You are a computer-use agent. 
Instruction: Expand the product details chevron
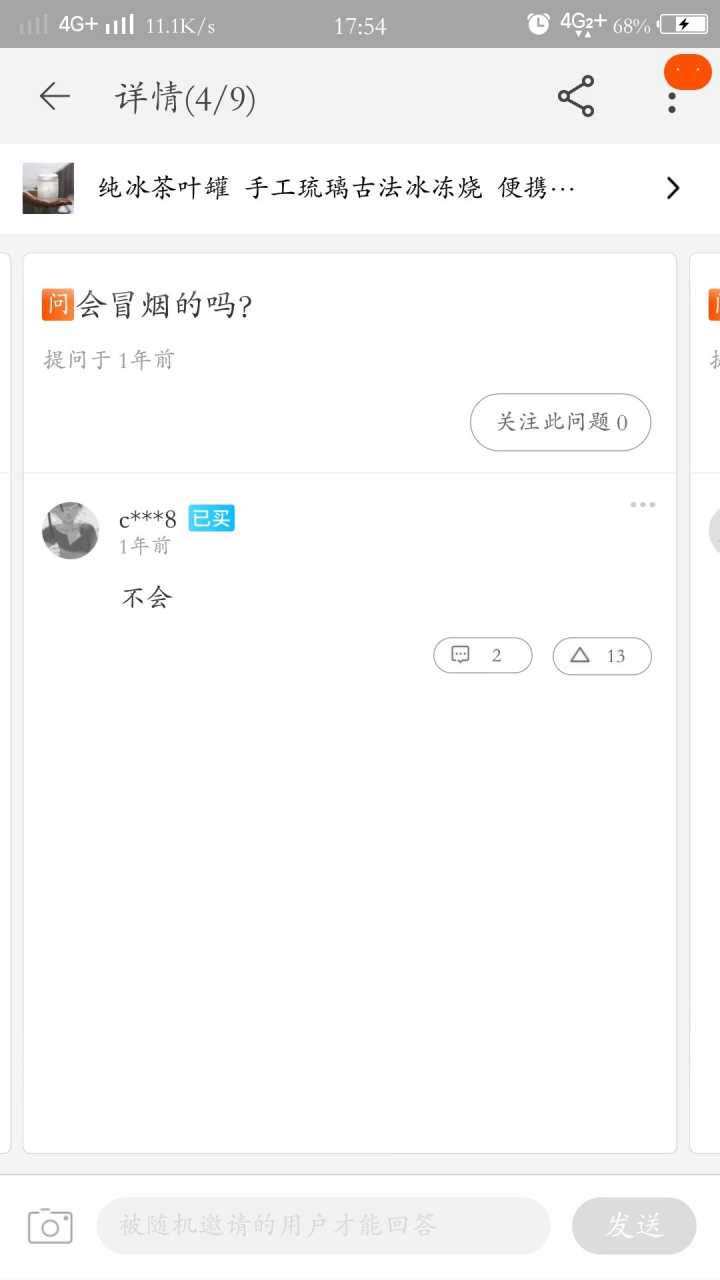673,188
